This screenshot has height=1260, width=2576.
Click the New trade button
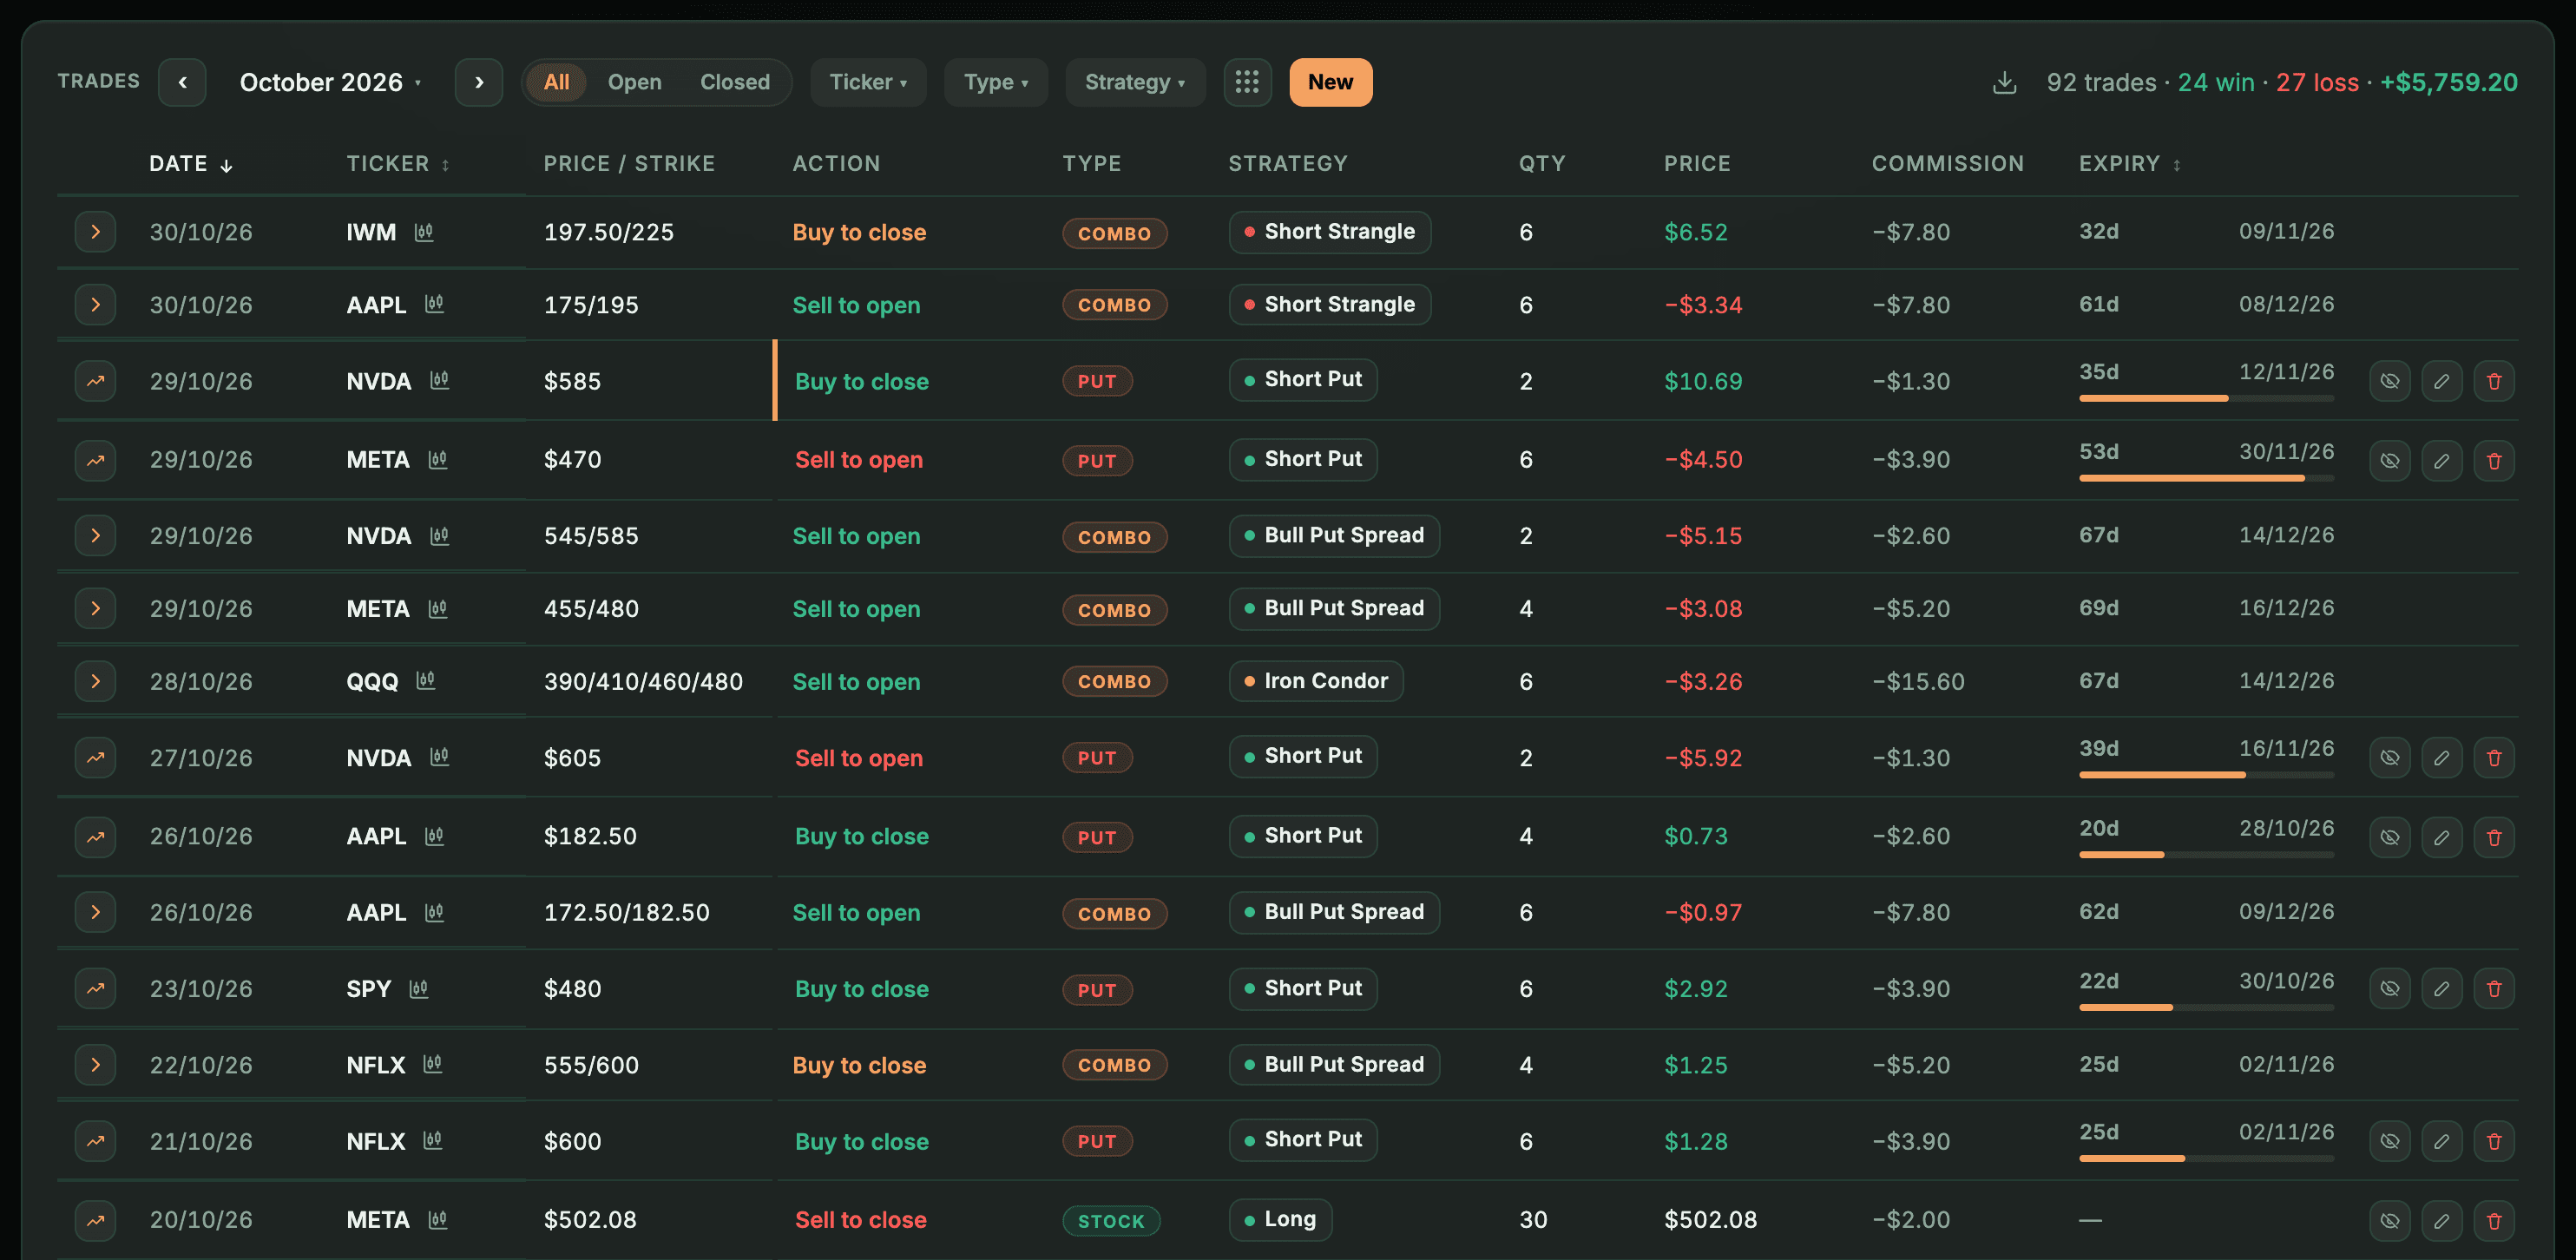point(1330,82)
